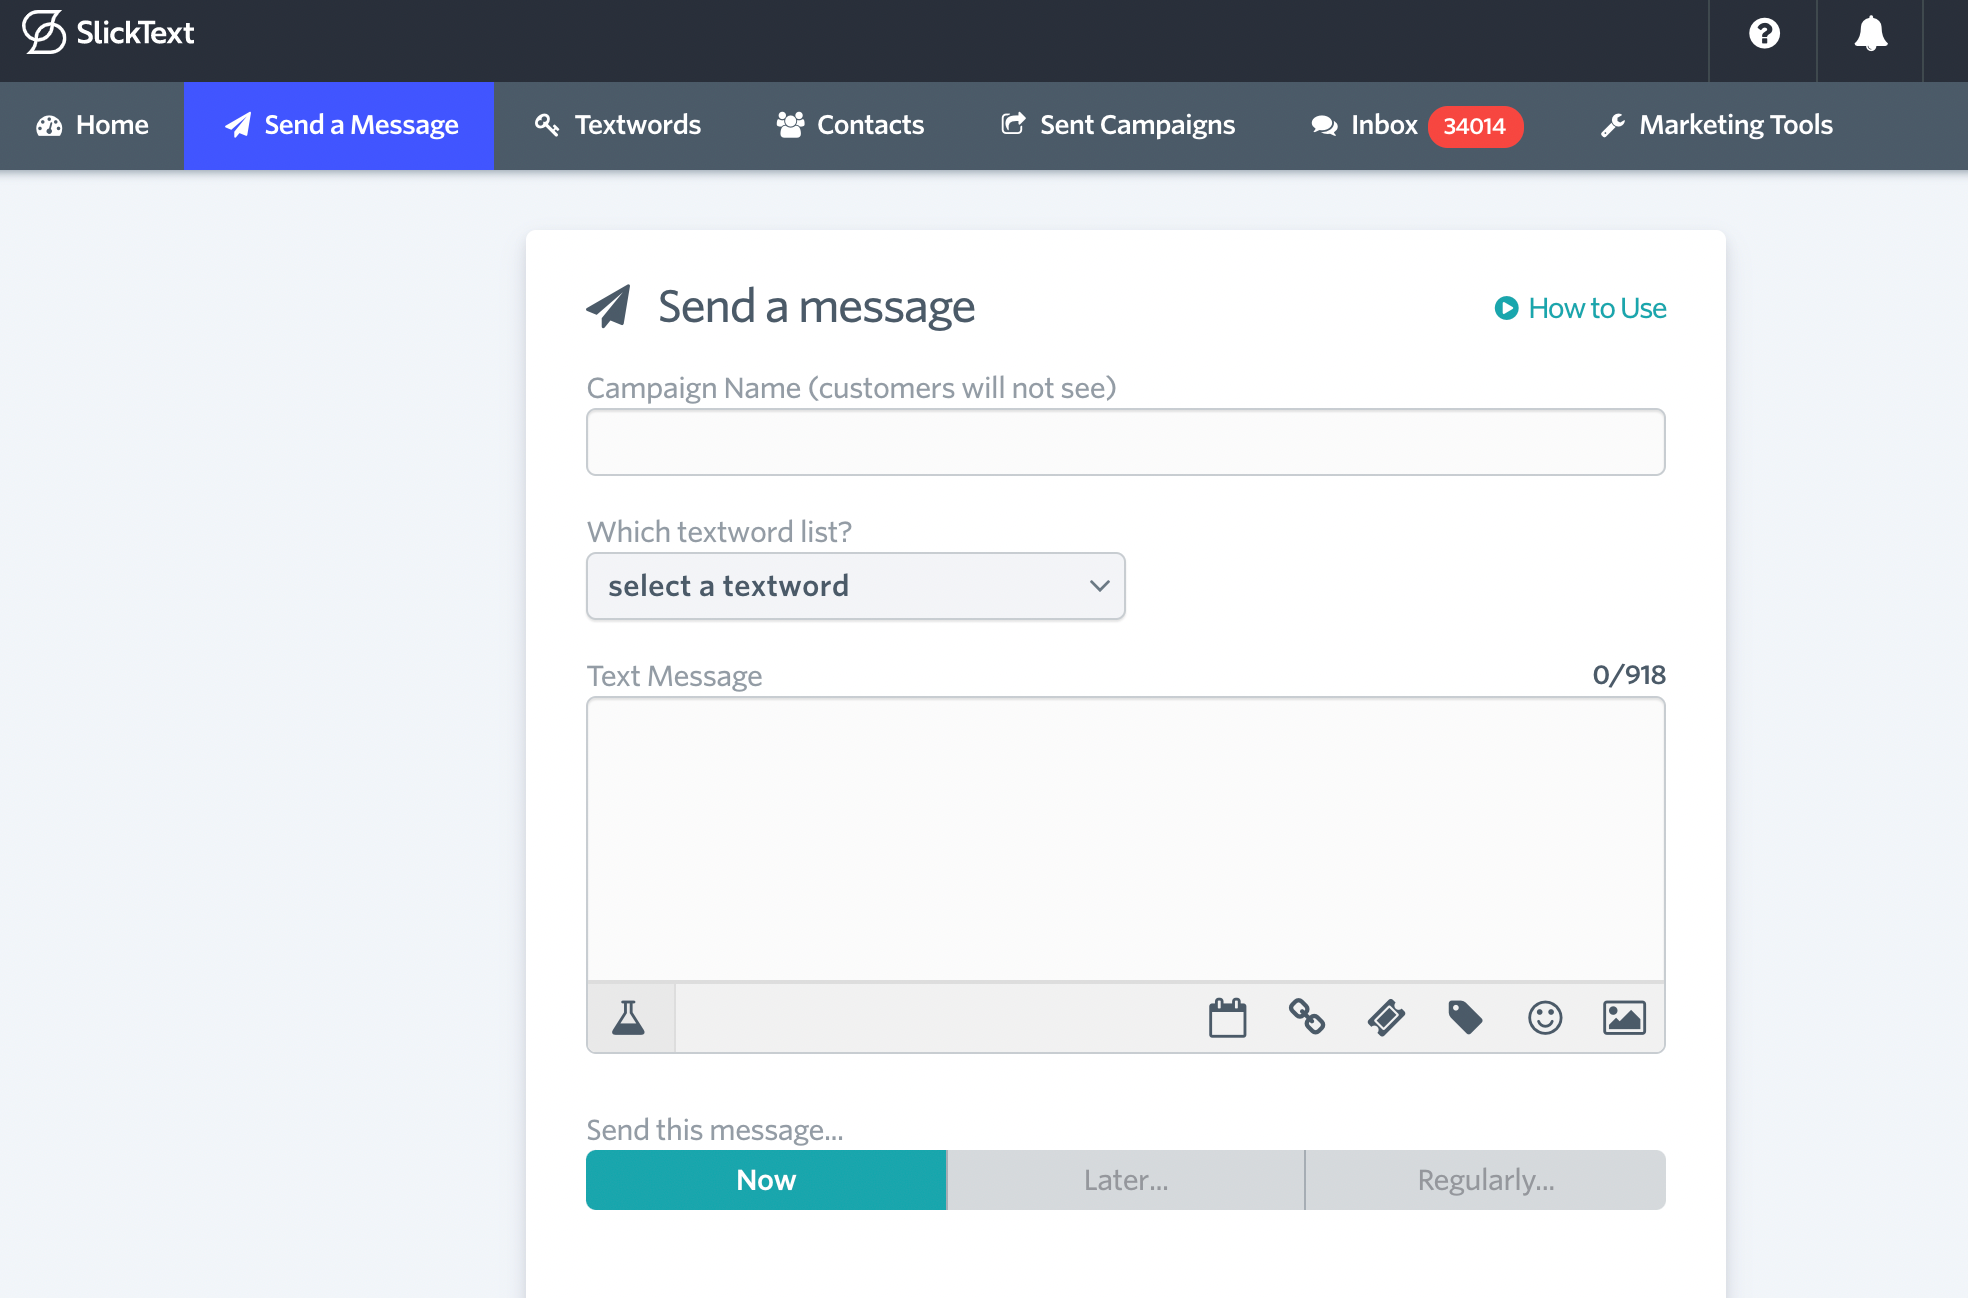Click the How to Use link

tap(1578, 308)
